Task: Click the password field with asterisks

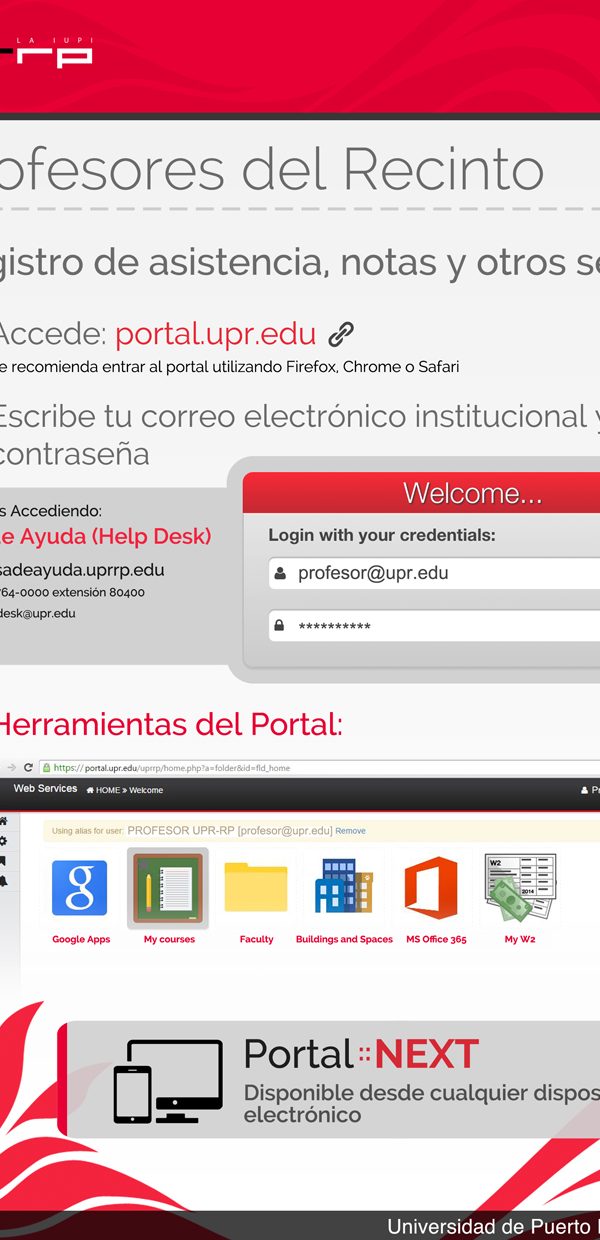Action: tap(434, 626)
